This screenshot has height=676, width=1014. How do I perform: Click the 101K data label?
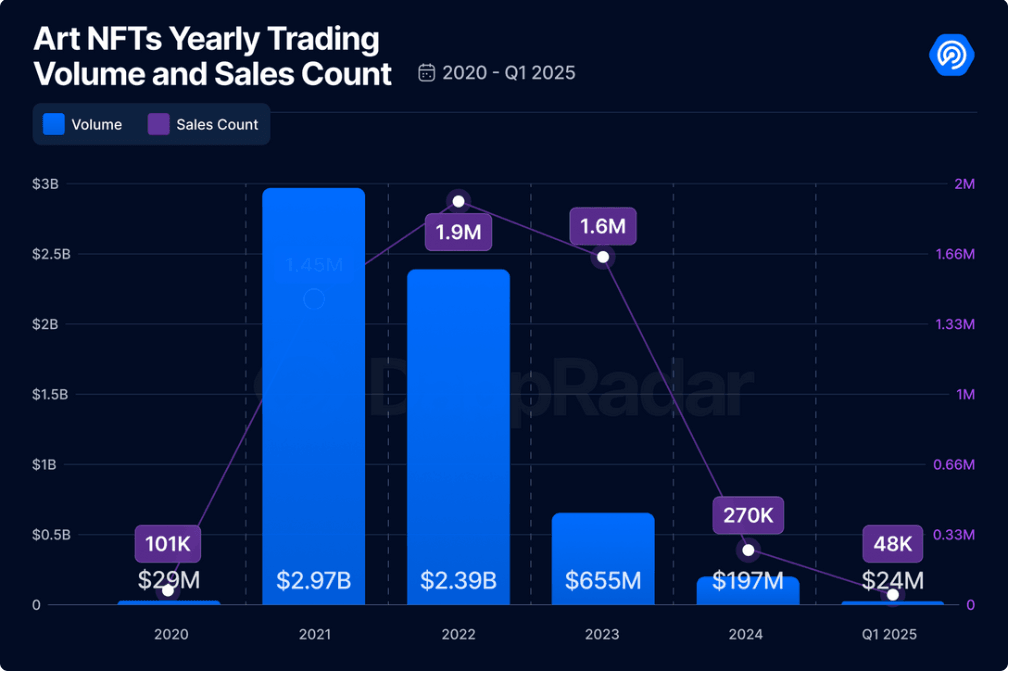point(168,544)
